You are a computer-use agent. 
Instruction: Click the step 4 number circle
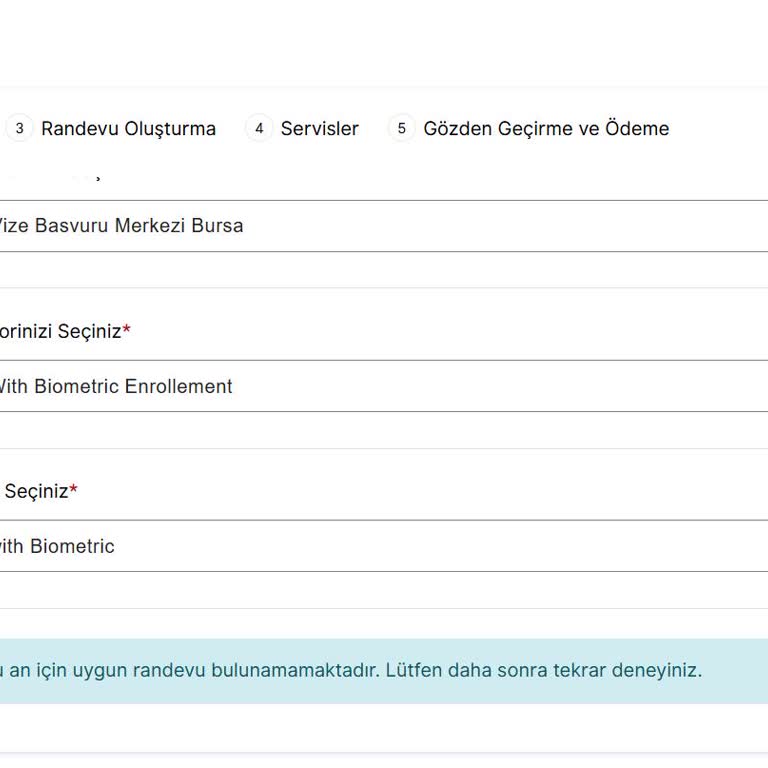[259, 128]
